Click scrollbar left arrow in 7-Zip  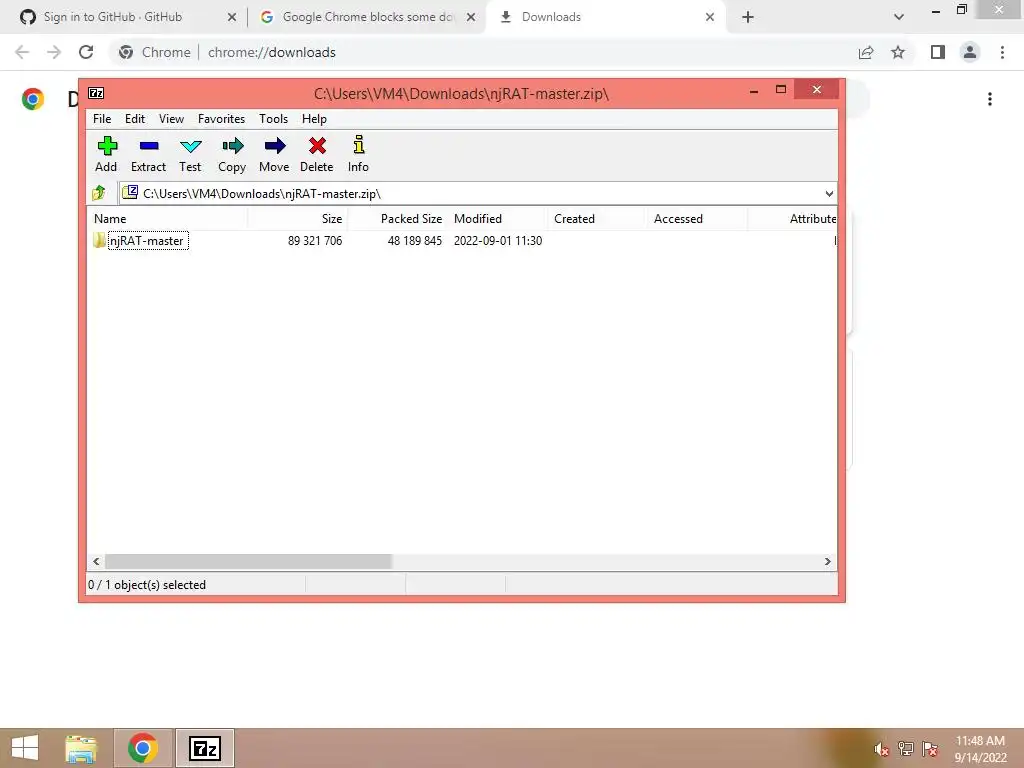pos(96,562)
